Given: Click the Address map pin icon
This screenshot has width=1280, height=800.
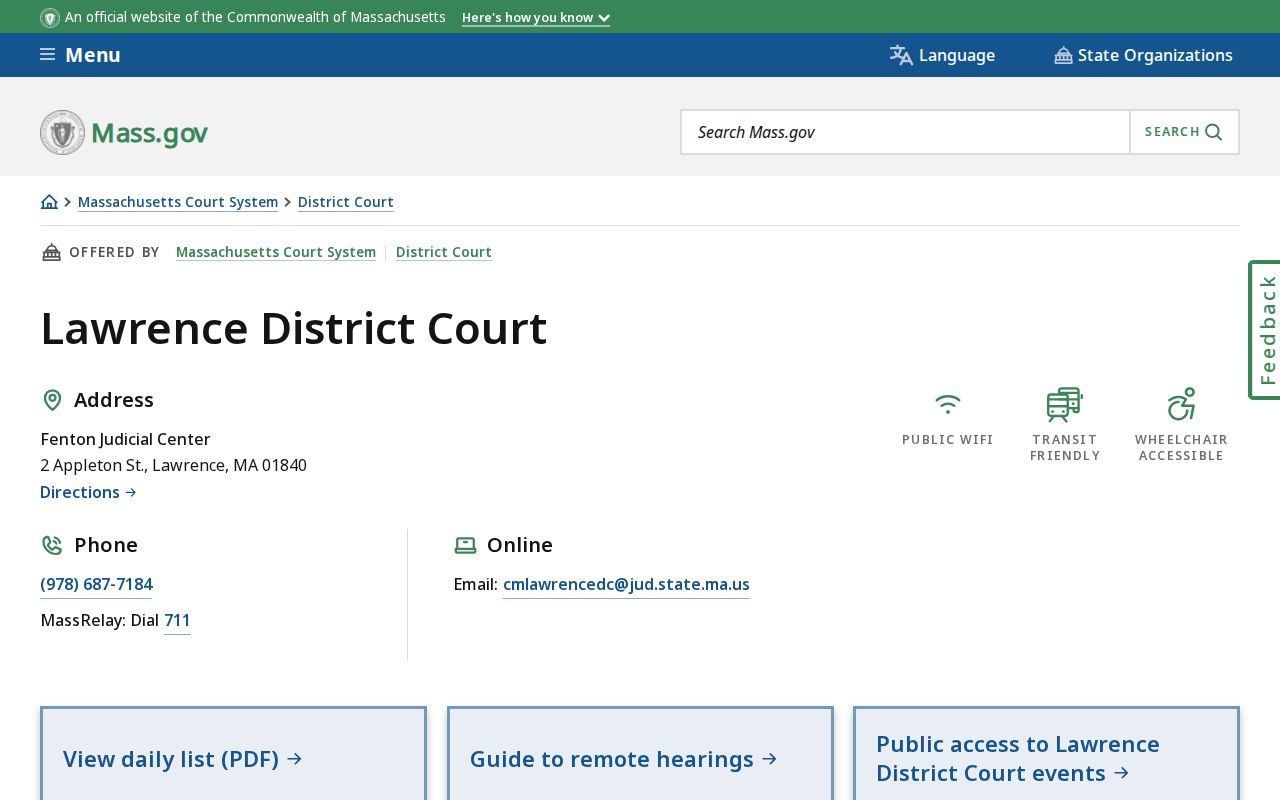Looking at the screenshot, I should pos(52,400).
